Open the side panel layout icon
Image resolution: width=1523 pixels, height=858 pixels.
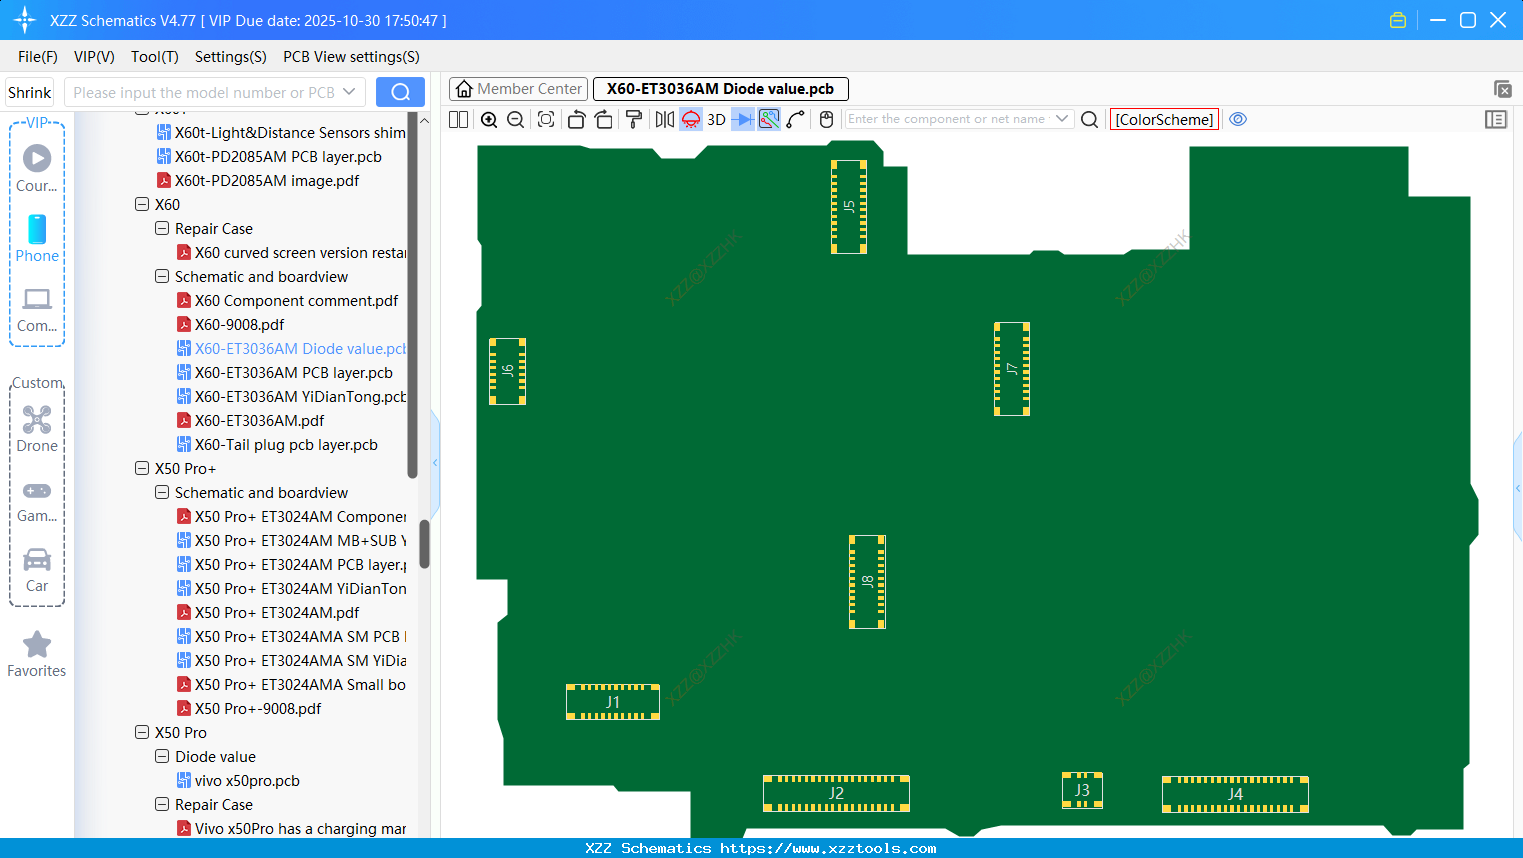tap(1496, 119)
